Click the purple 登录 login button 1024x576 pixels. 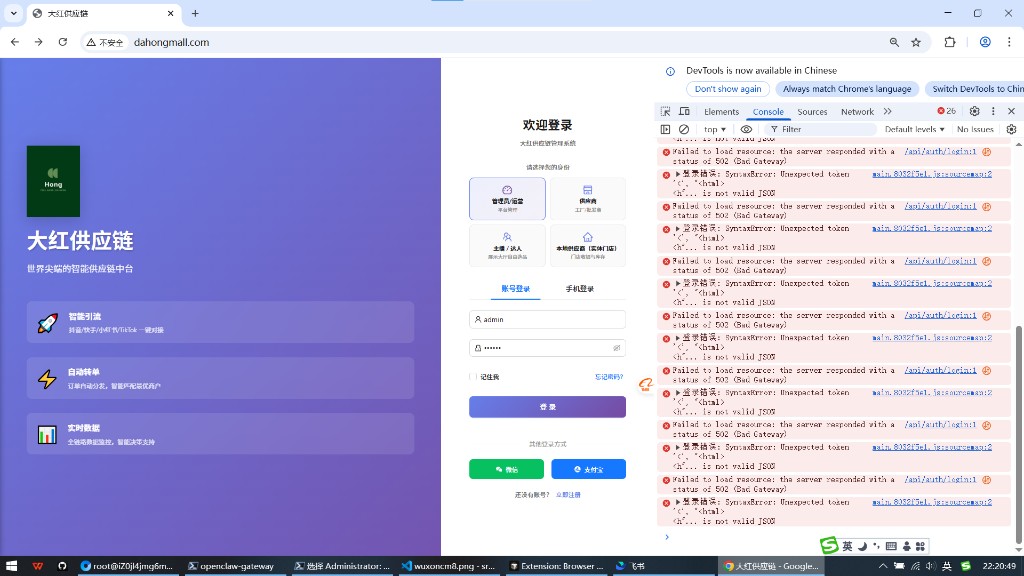tap(547, 407)
